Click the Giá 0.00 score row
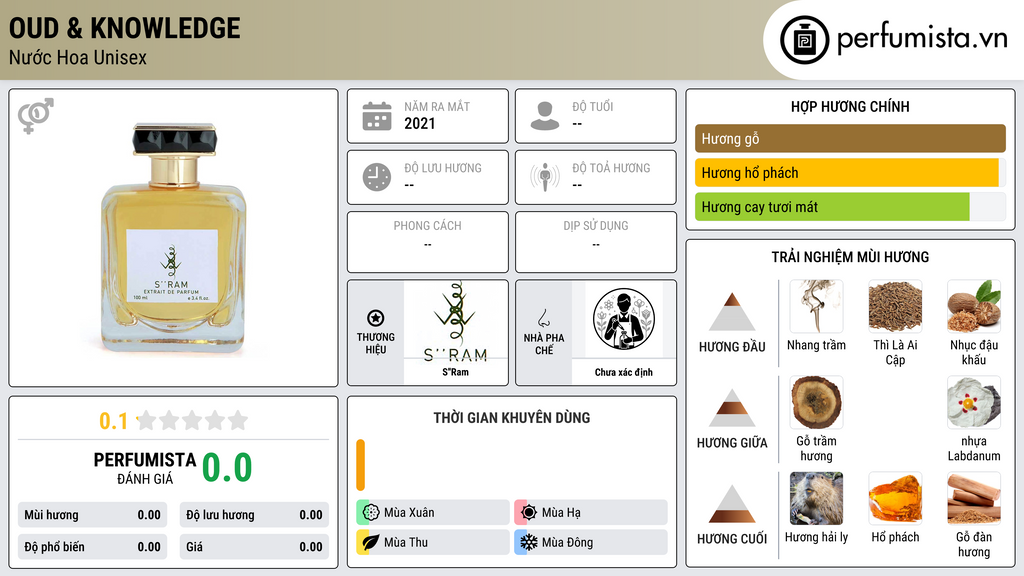 click(x=254, y=547)
